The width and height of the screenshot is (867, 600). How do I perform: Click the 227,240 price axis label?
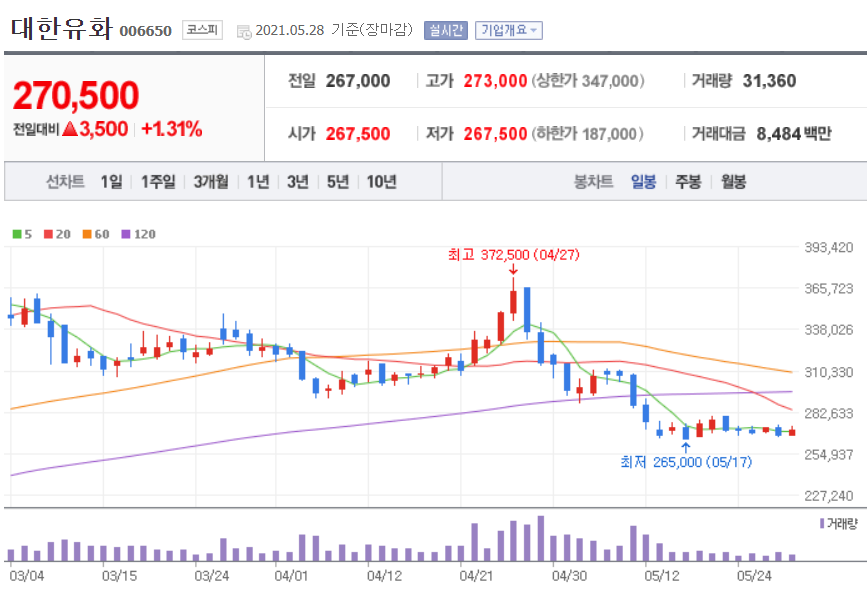pyautogui.click(x=828, y=496)
